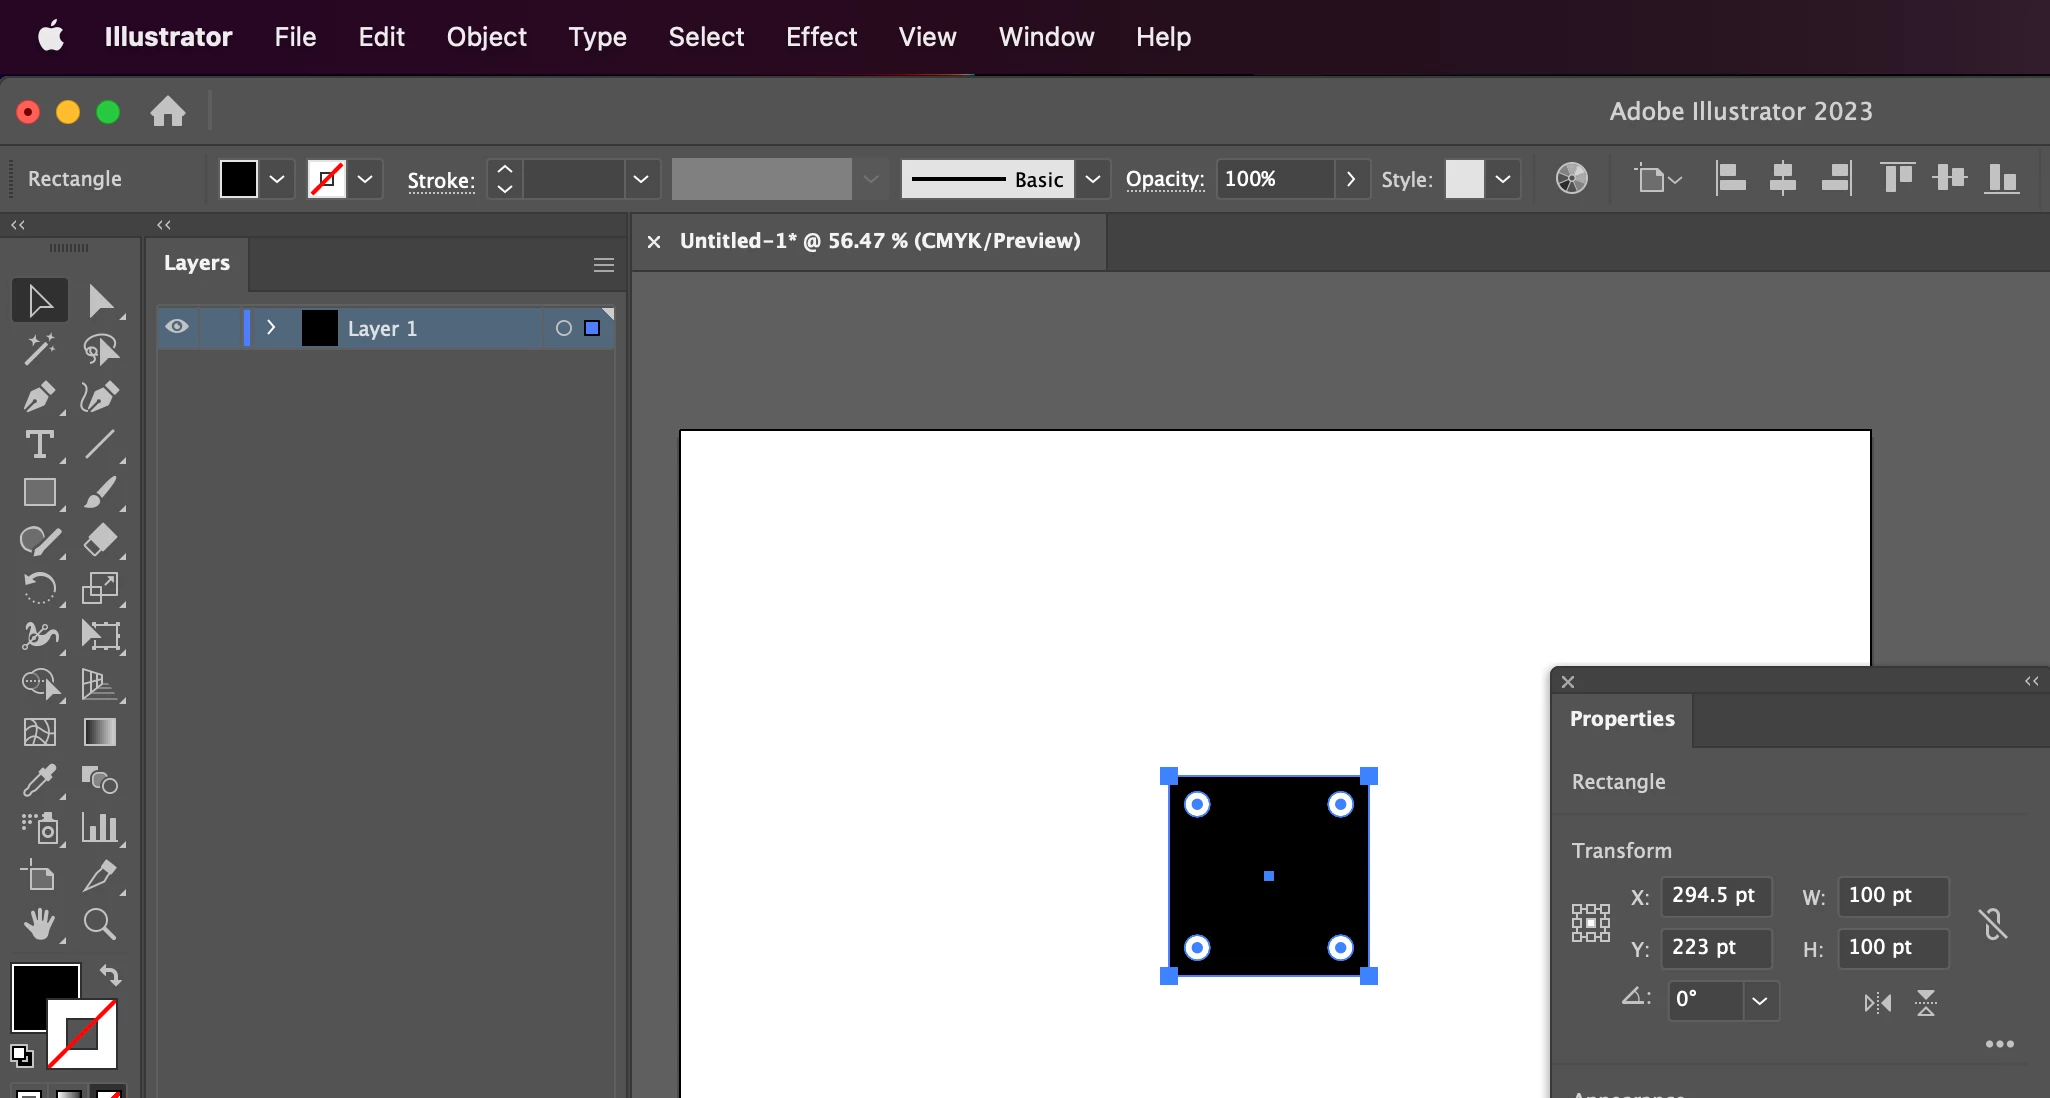Choose the Magic Wand tool
Screen dimensions: 2050x1098
(x=39, y=349)
